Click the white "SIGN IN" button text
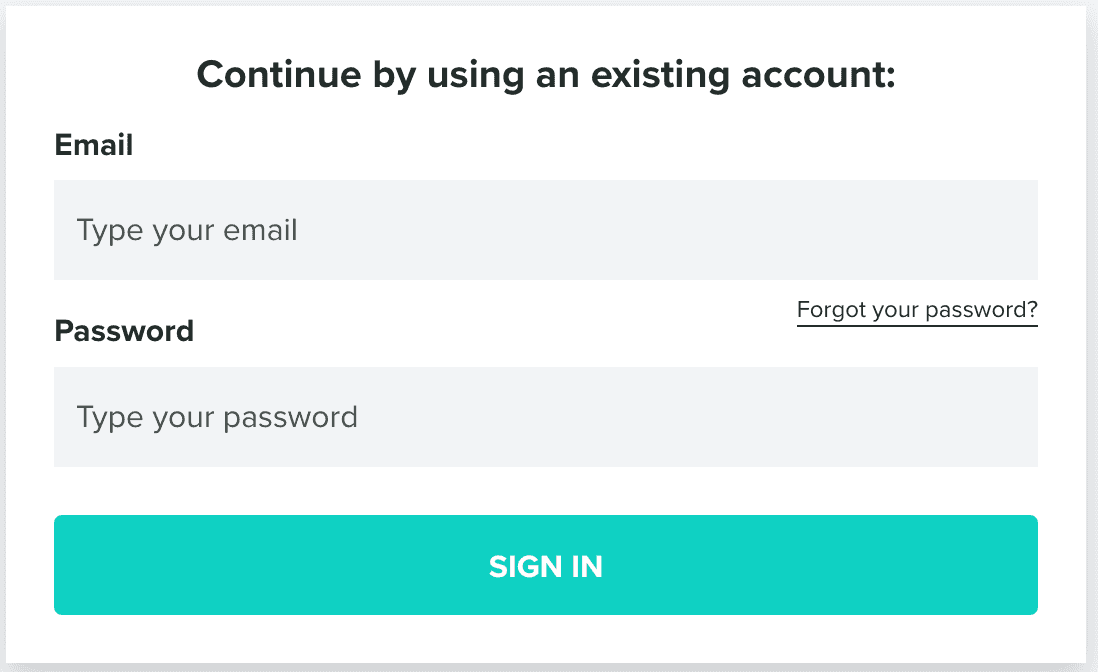The image size is (1098, 672). (546, 567)
